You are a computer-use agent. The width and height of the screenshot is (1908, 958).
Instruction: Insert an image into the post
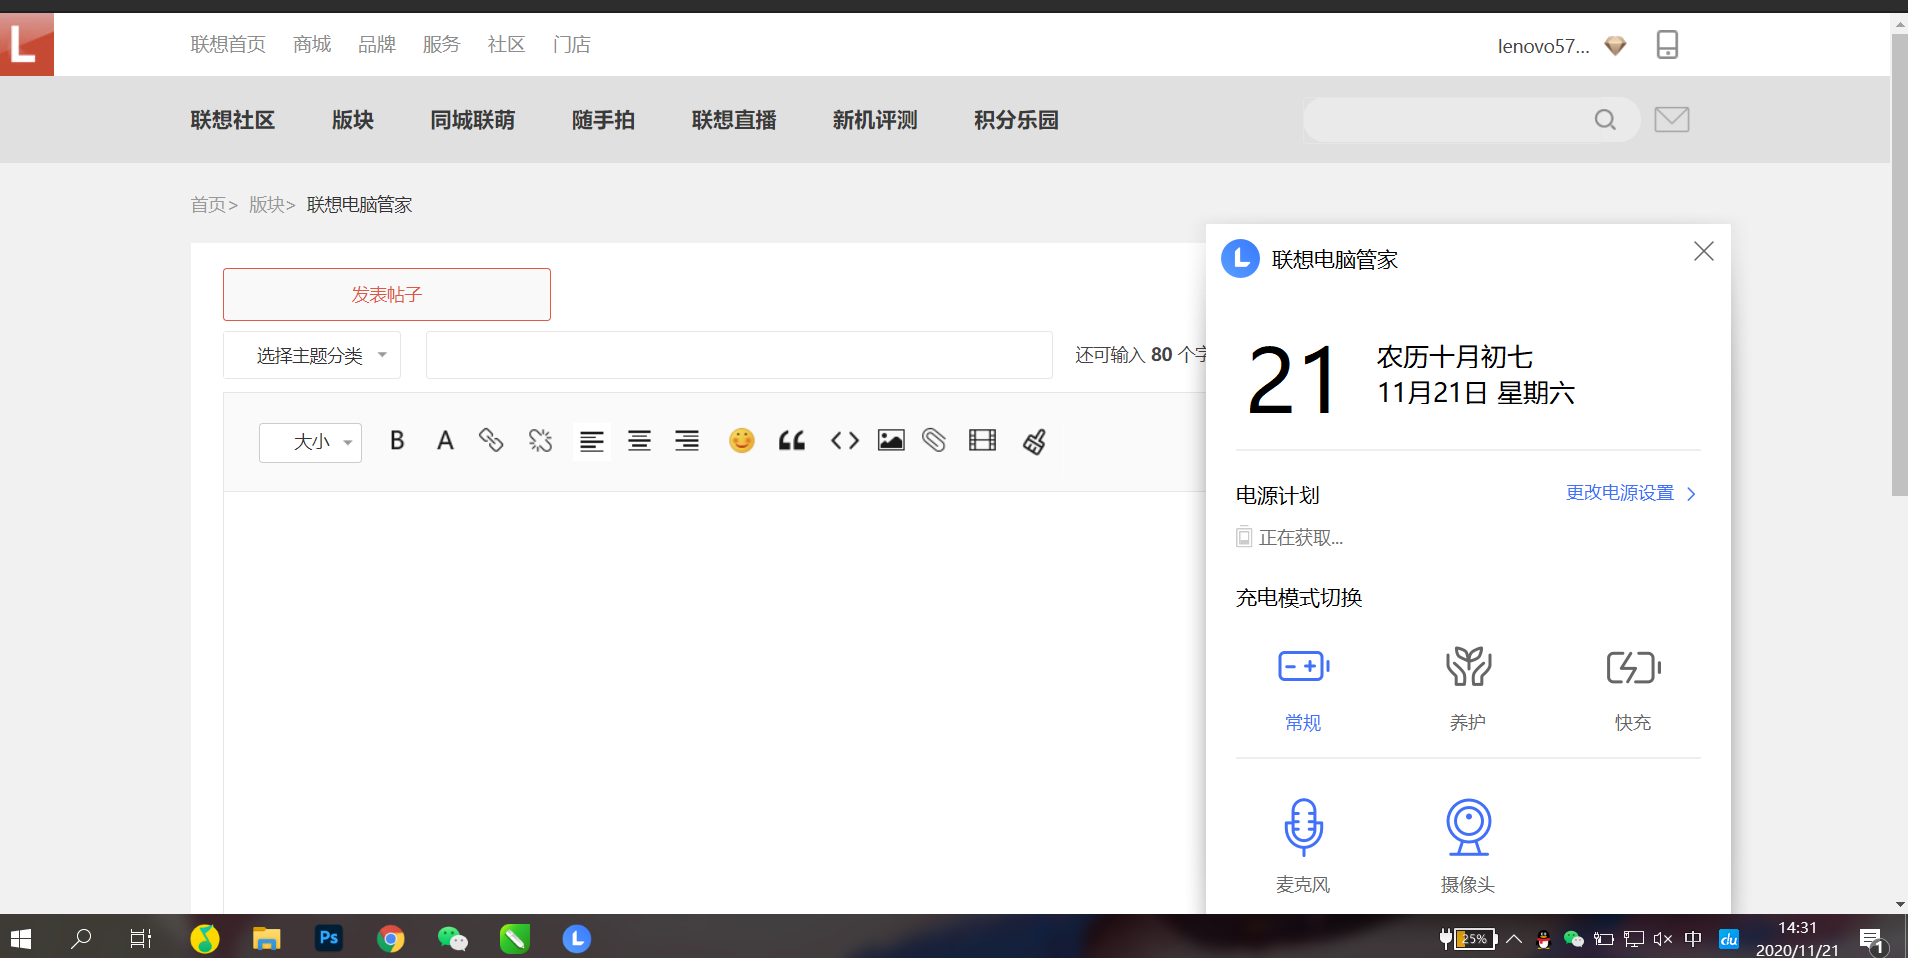pos(891,440)
